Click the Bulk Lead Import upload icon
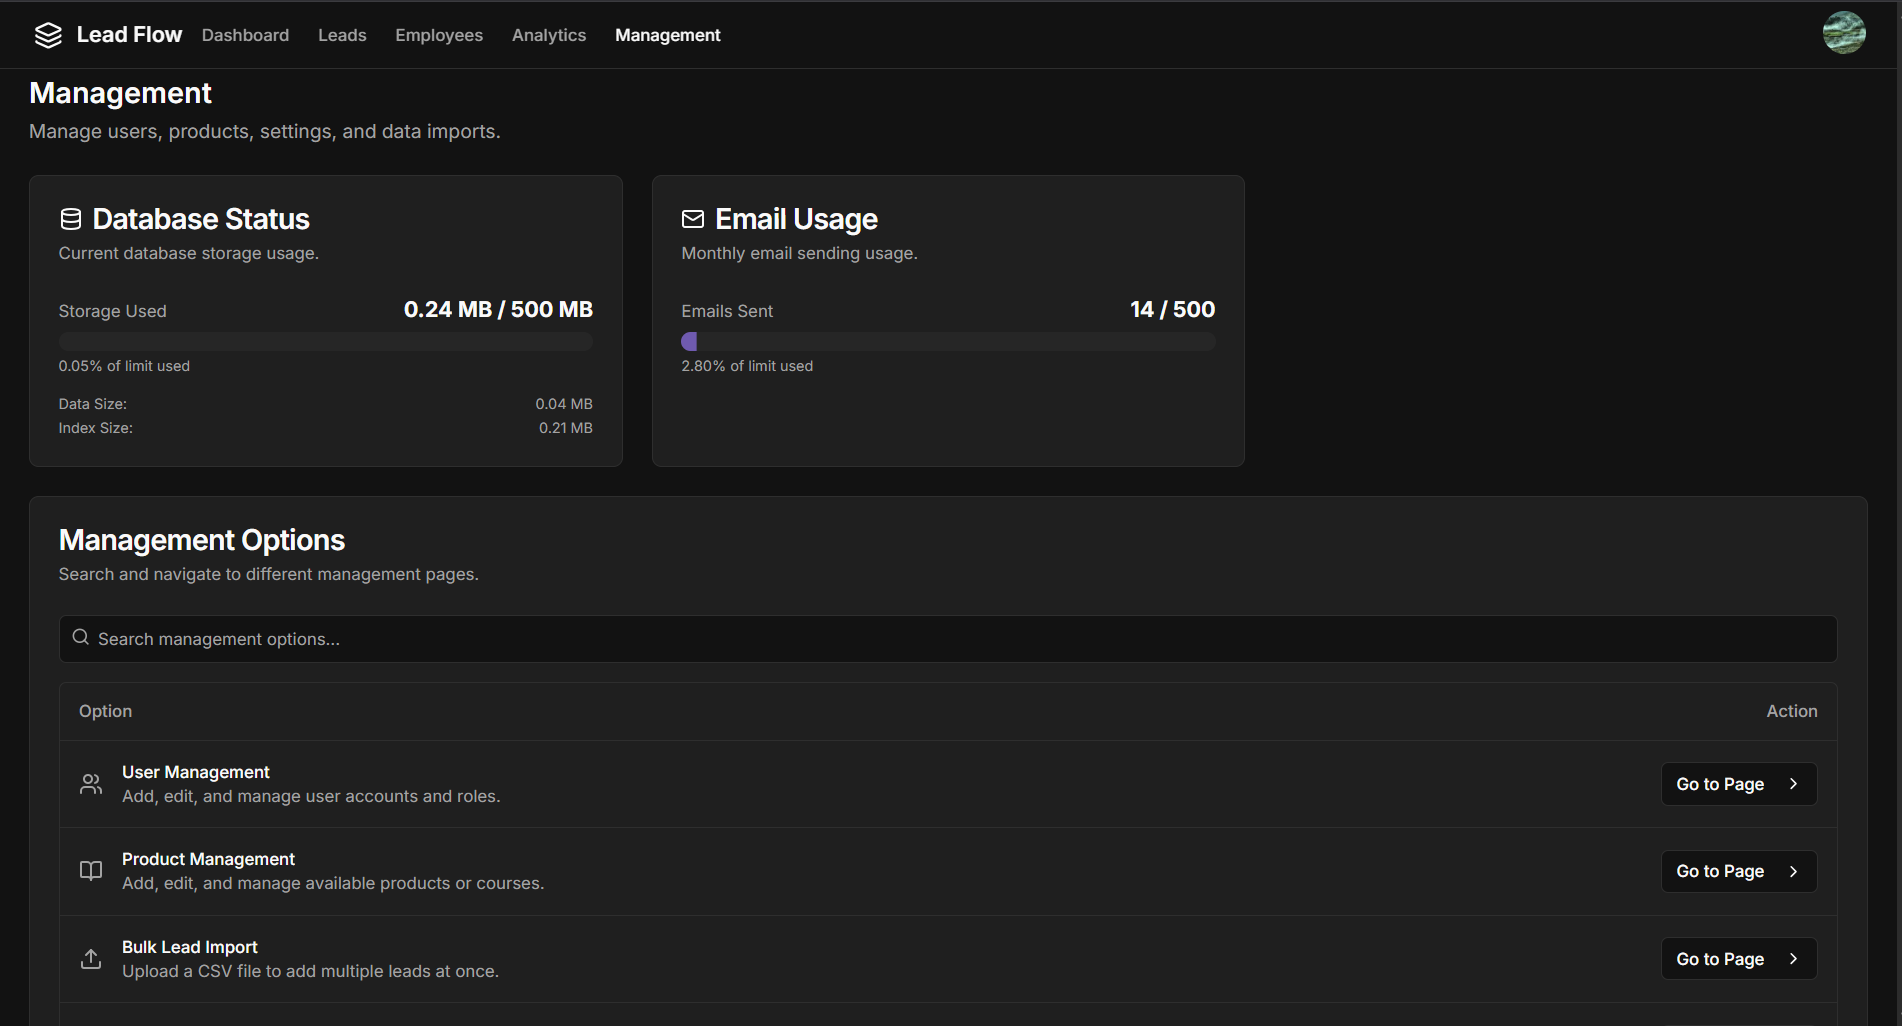 (x=90, y=958)
